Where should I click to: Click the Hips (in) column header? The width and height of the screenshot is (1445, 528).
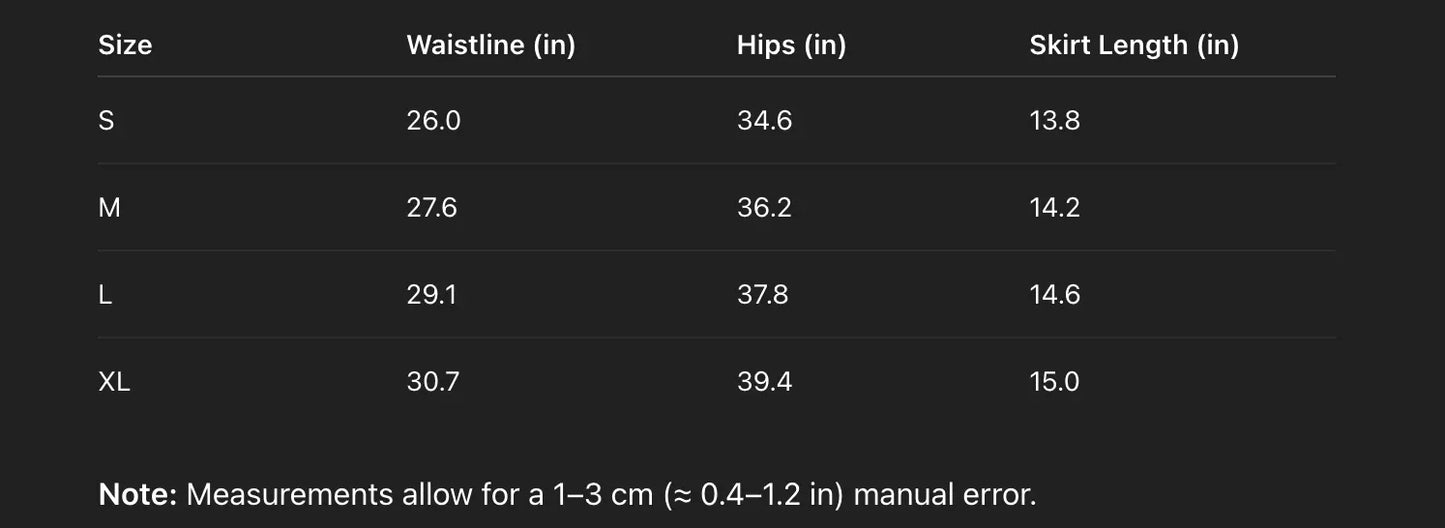pyautogui.click(x=791, y=45)
